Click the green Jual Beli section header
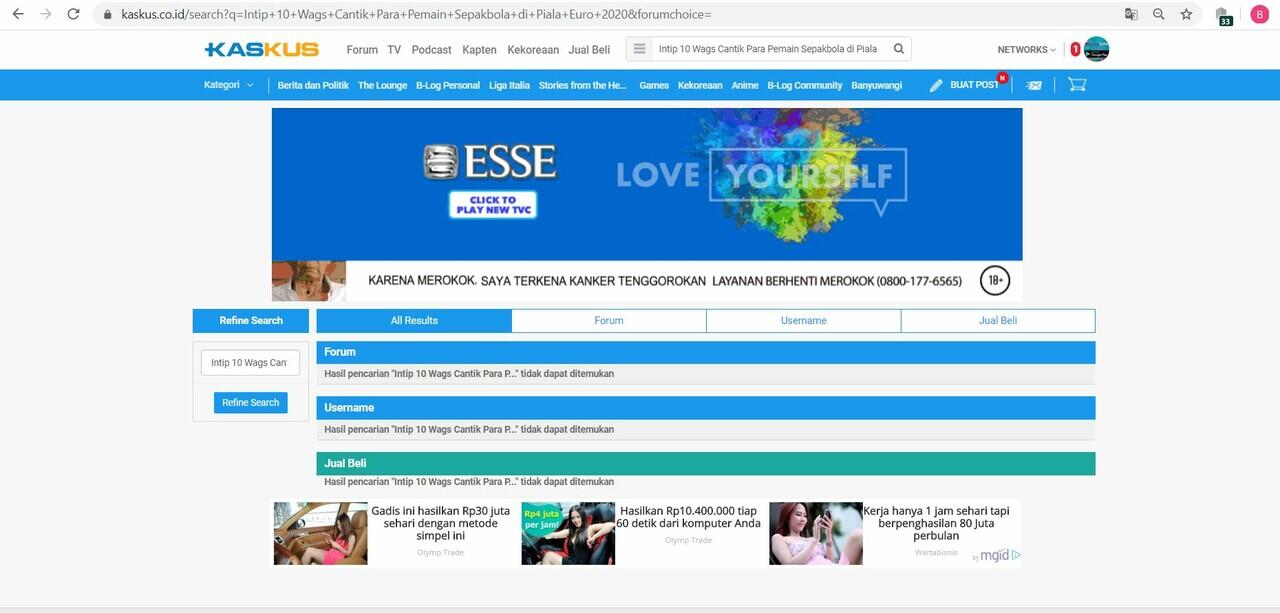The image size is (1280, 613). tap(706, 464)
